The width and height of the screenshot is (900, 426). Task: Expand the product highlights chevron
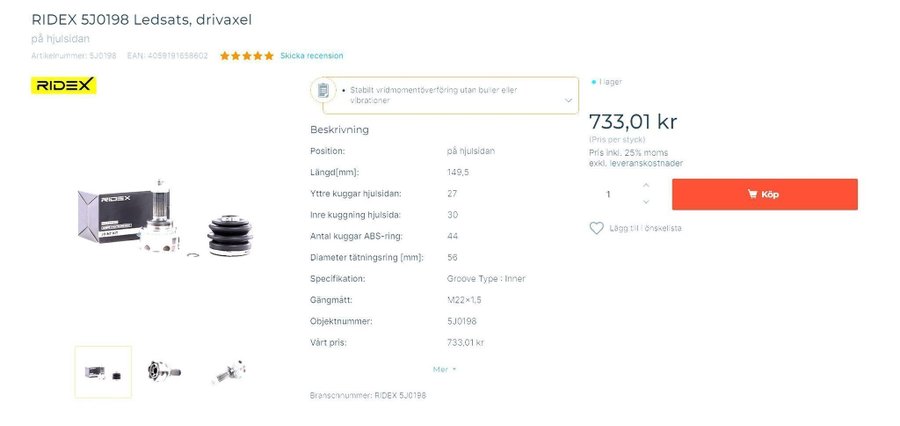568,101
